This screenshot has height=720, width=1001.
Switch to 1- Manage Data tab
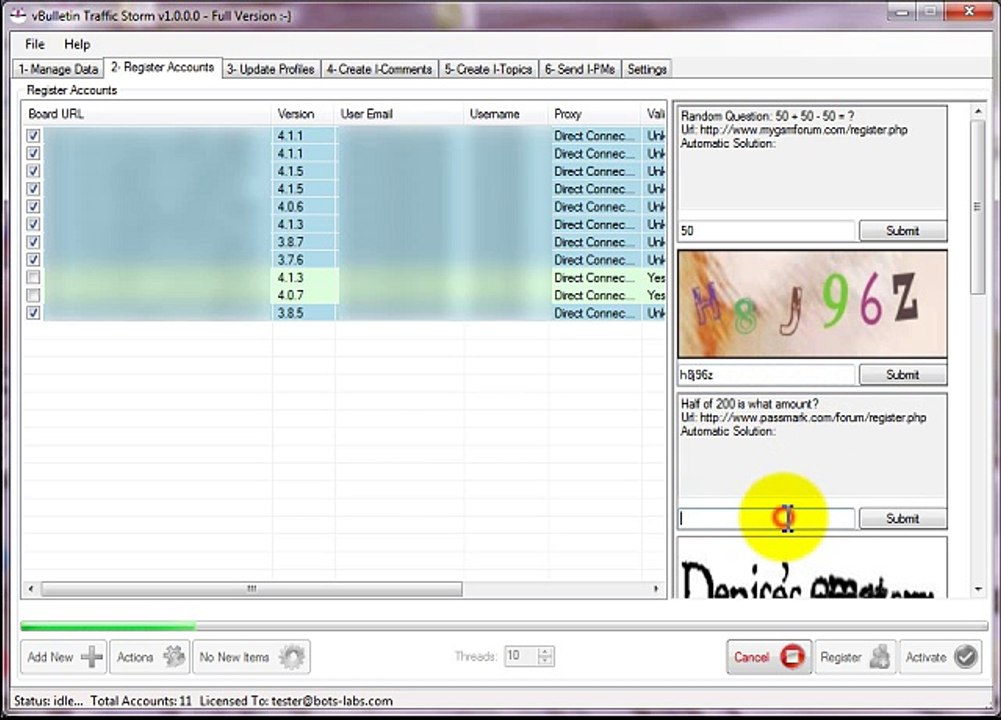[58, 69]
